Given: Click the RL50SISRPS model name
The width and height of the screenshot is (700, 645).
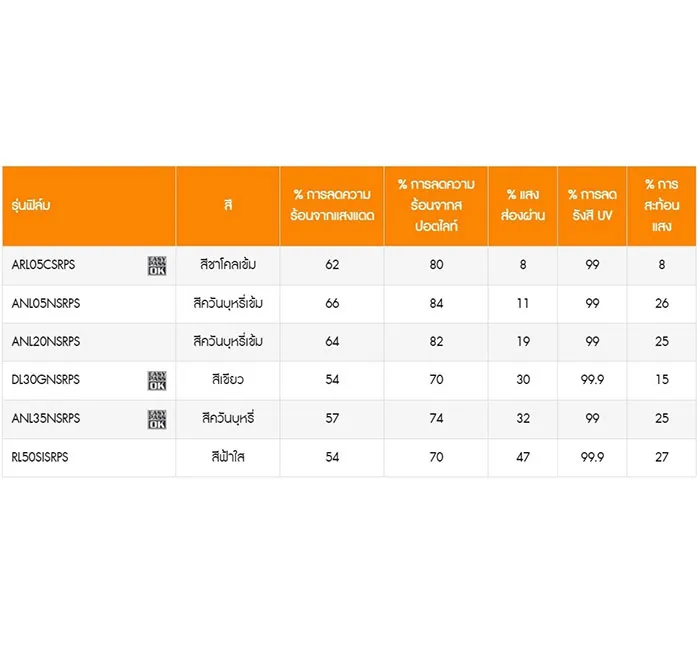Looking at the screenshot, I should click(40, 458).
